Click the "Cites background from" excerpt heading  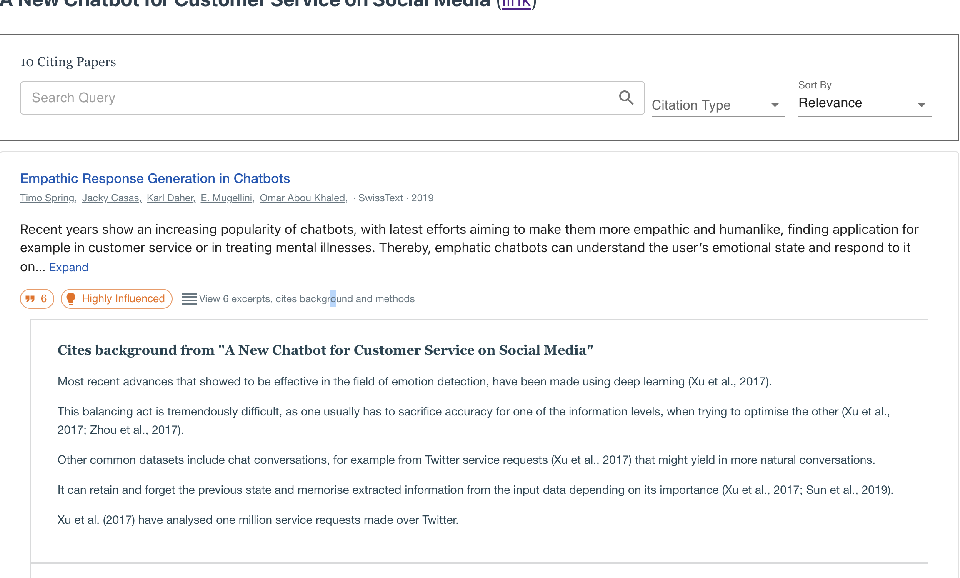tap(326, 350)
